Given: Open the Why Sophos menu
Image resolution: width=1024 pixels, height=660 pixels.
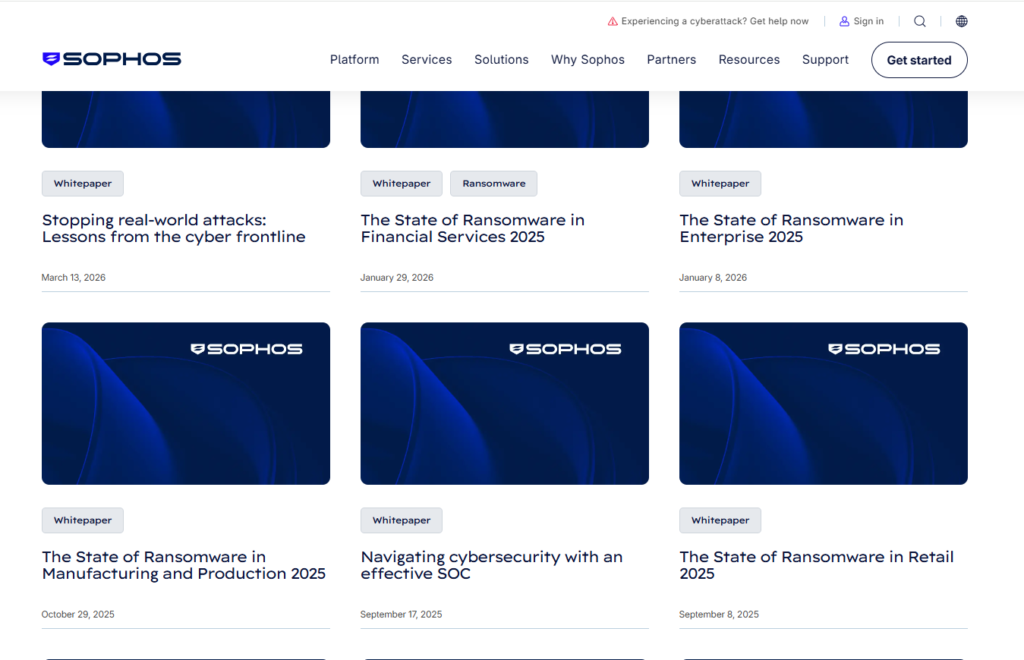Looking at the screenshot, I should pyautogui.click(x=587, y=60).
